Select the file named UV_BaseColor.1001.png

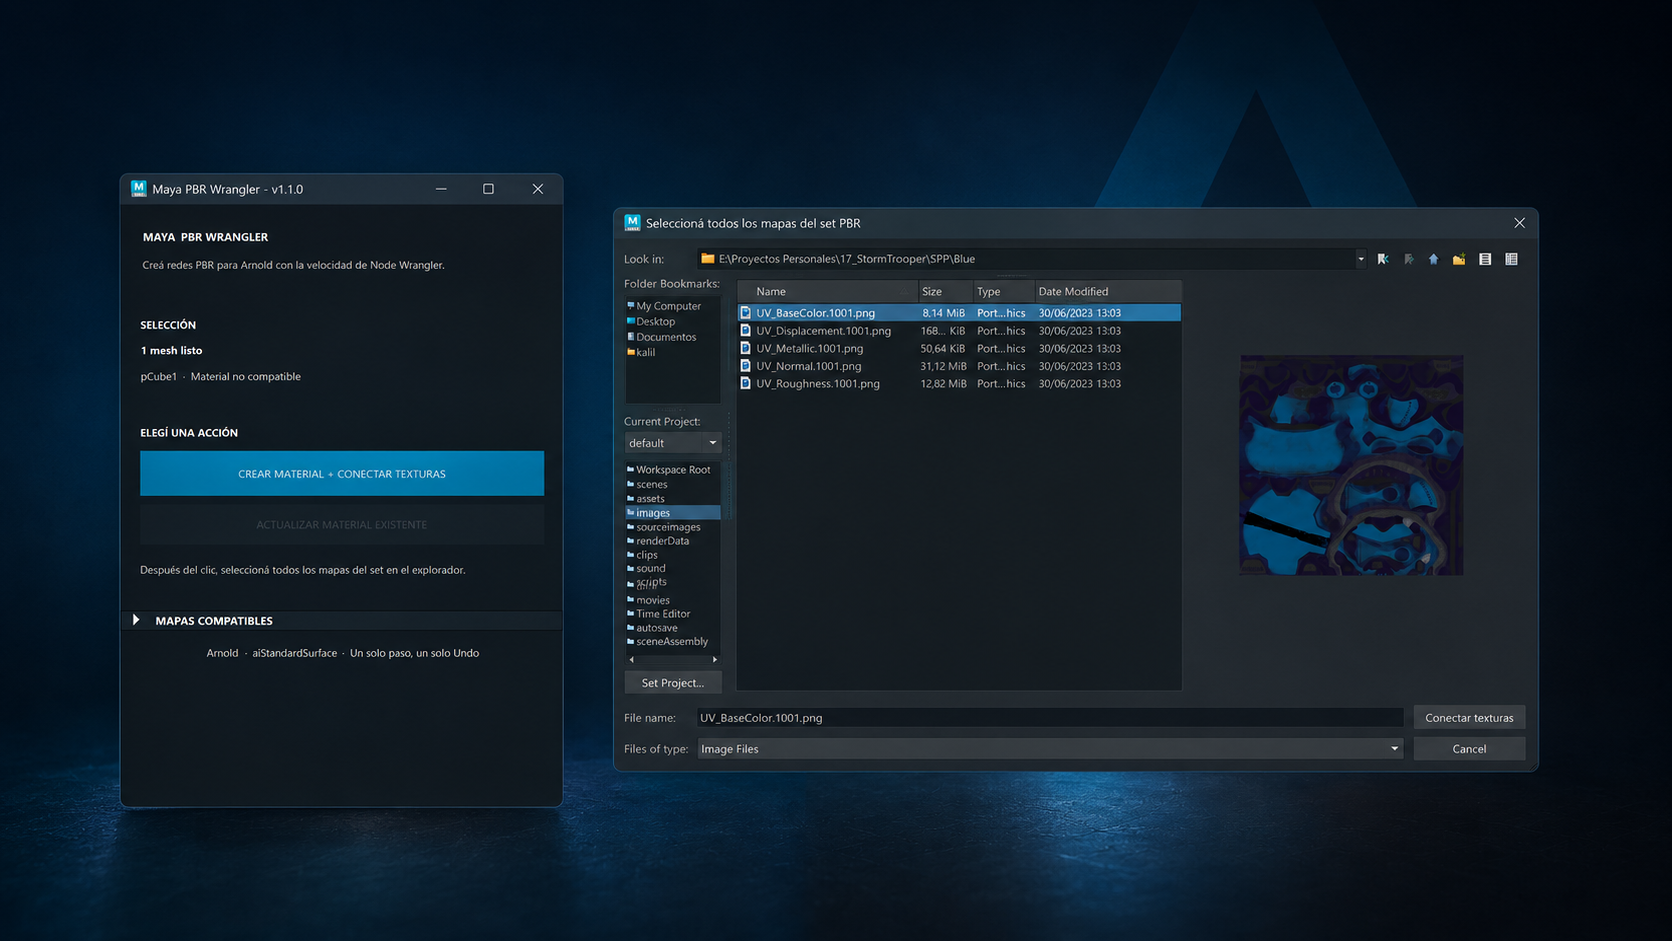point(815,313)
